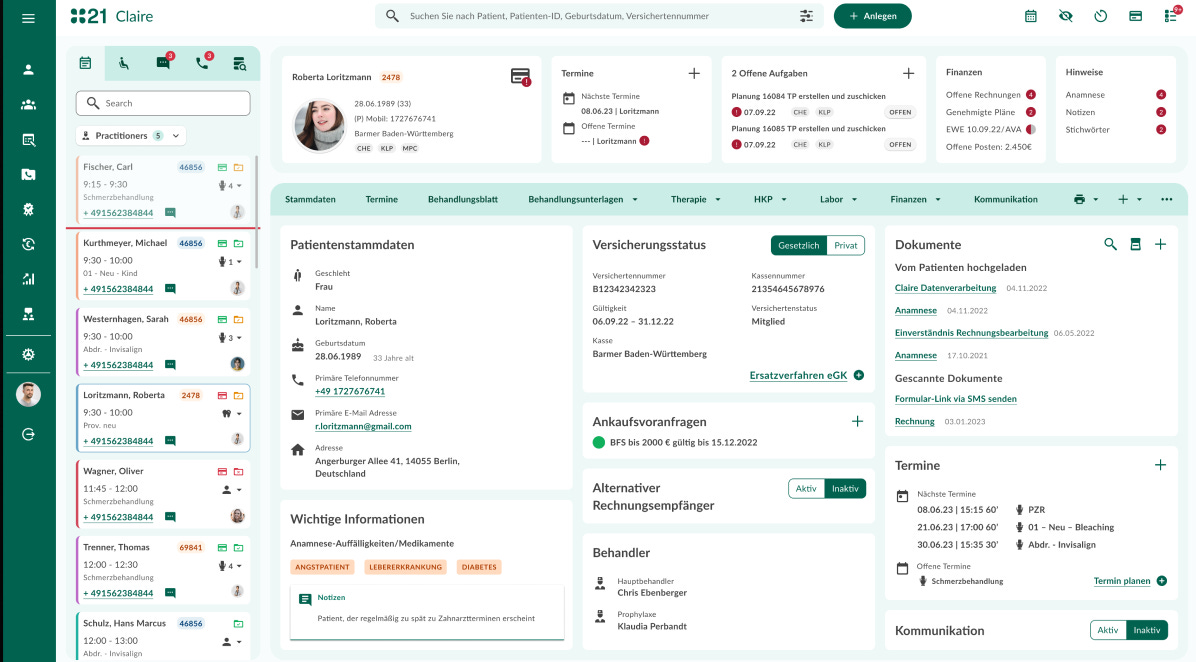Open the patient icon in left sidebar

28,69
